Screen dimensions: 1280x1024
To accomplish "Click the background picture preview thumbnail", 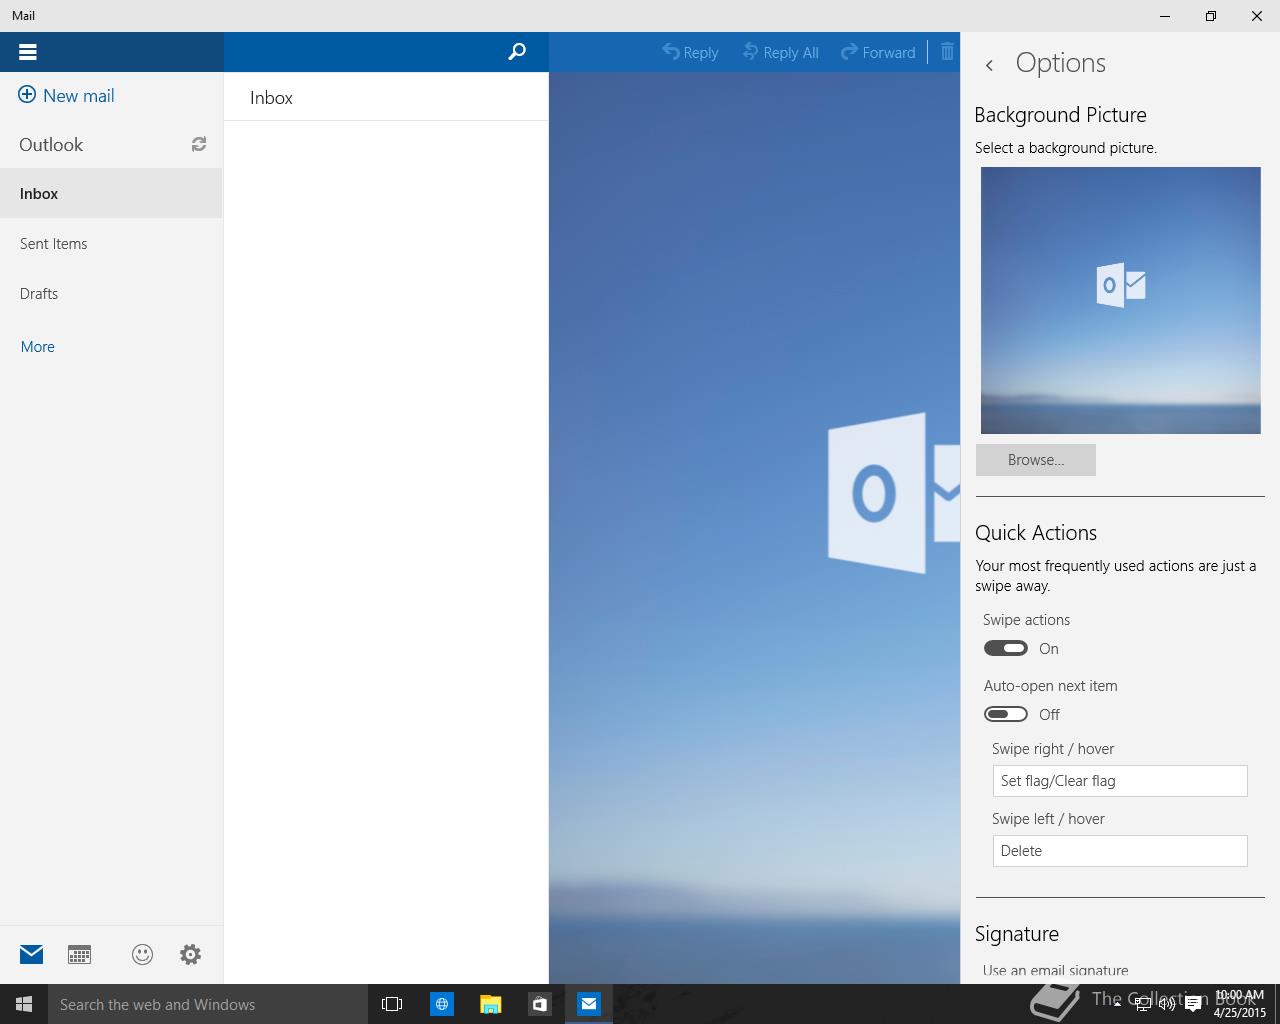I will click(1120, 300).
